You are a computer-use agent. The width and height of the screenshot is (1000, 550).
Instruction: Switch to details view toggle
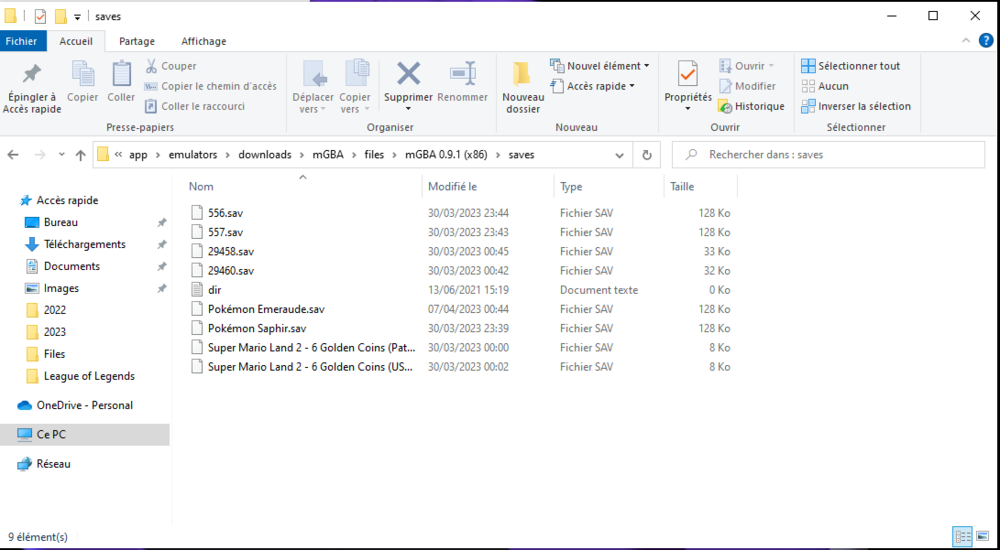pos(961,537)
